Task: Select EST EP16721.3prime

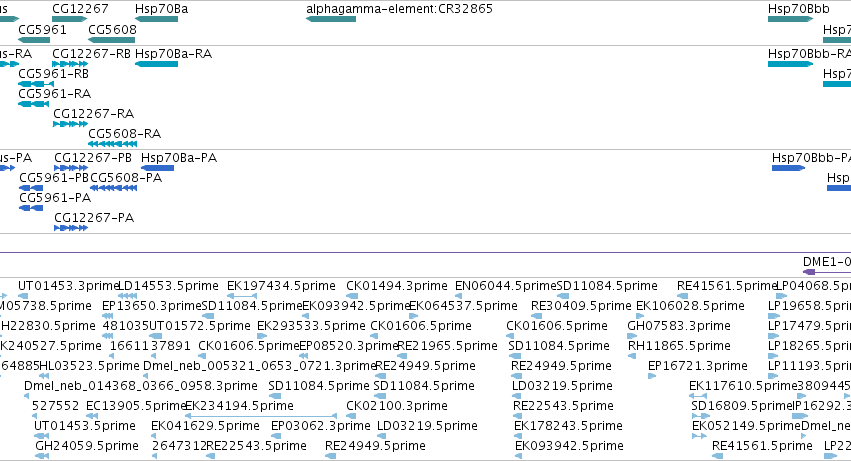Action: [697, 366]
